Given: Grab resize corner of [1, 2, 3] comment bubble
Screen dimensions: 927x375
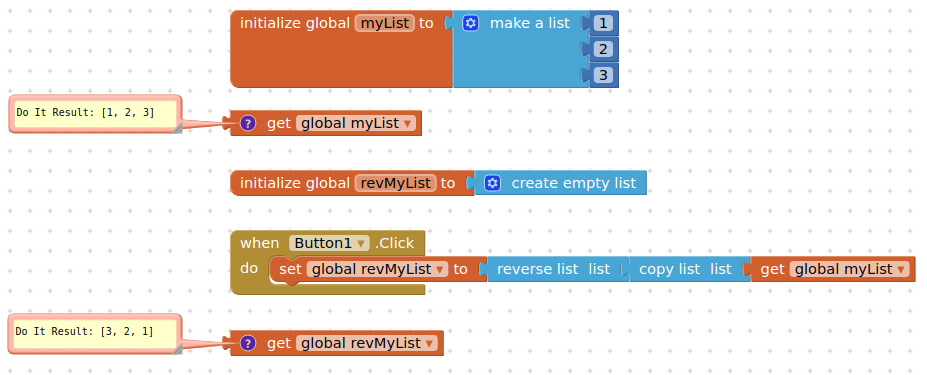Looking at the screenshot, I should [x=177, y=128].
